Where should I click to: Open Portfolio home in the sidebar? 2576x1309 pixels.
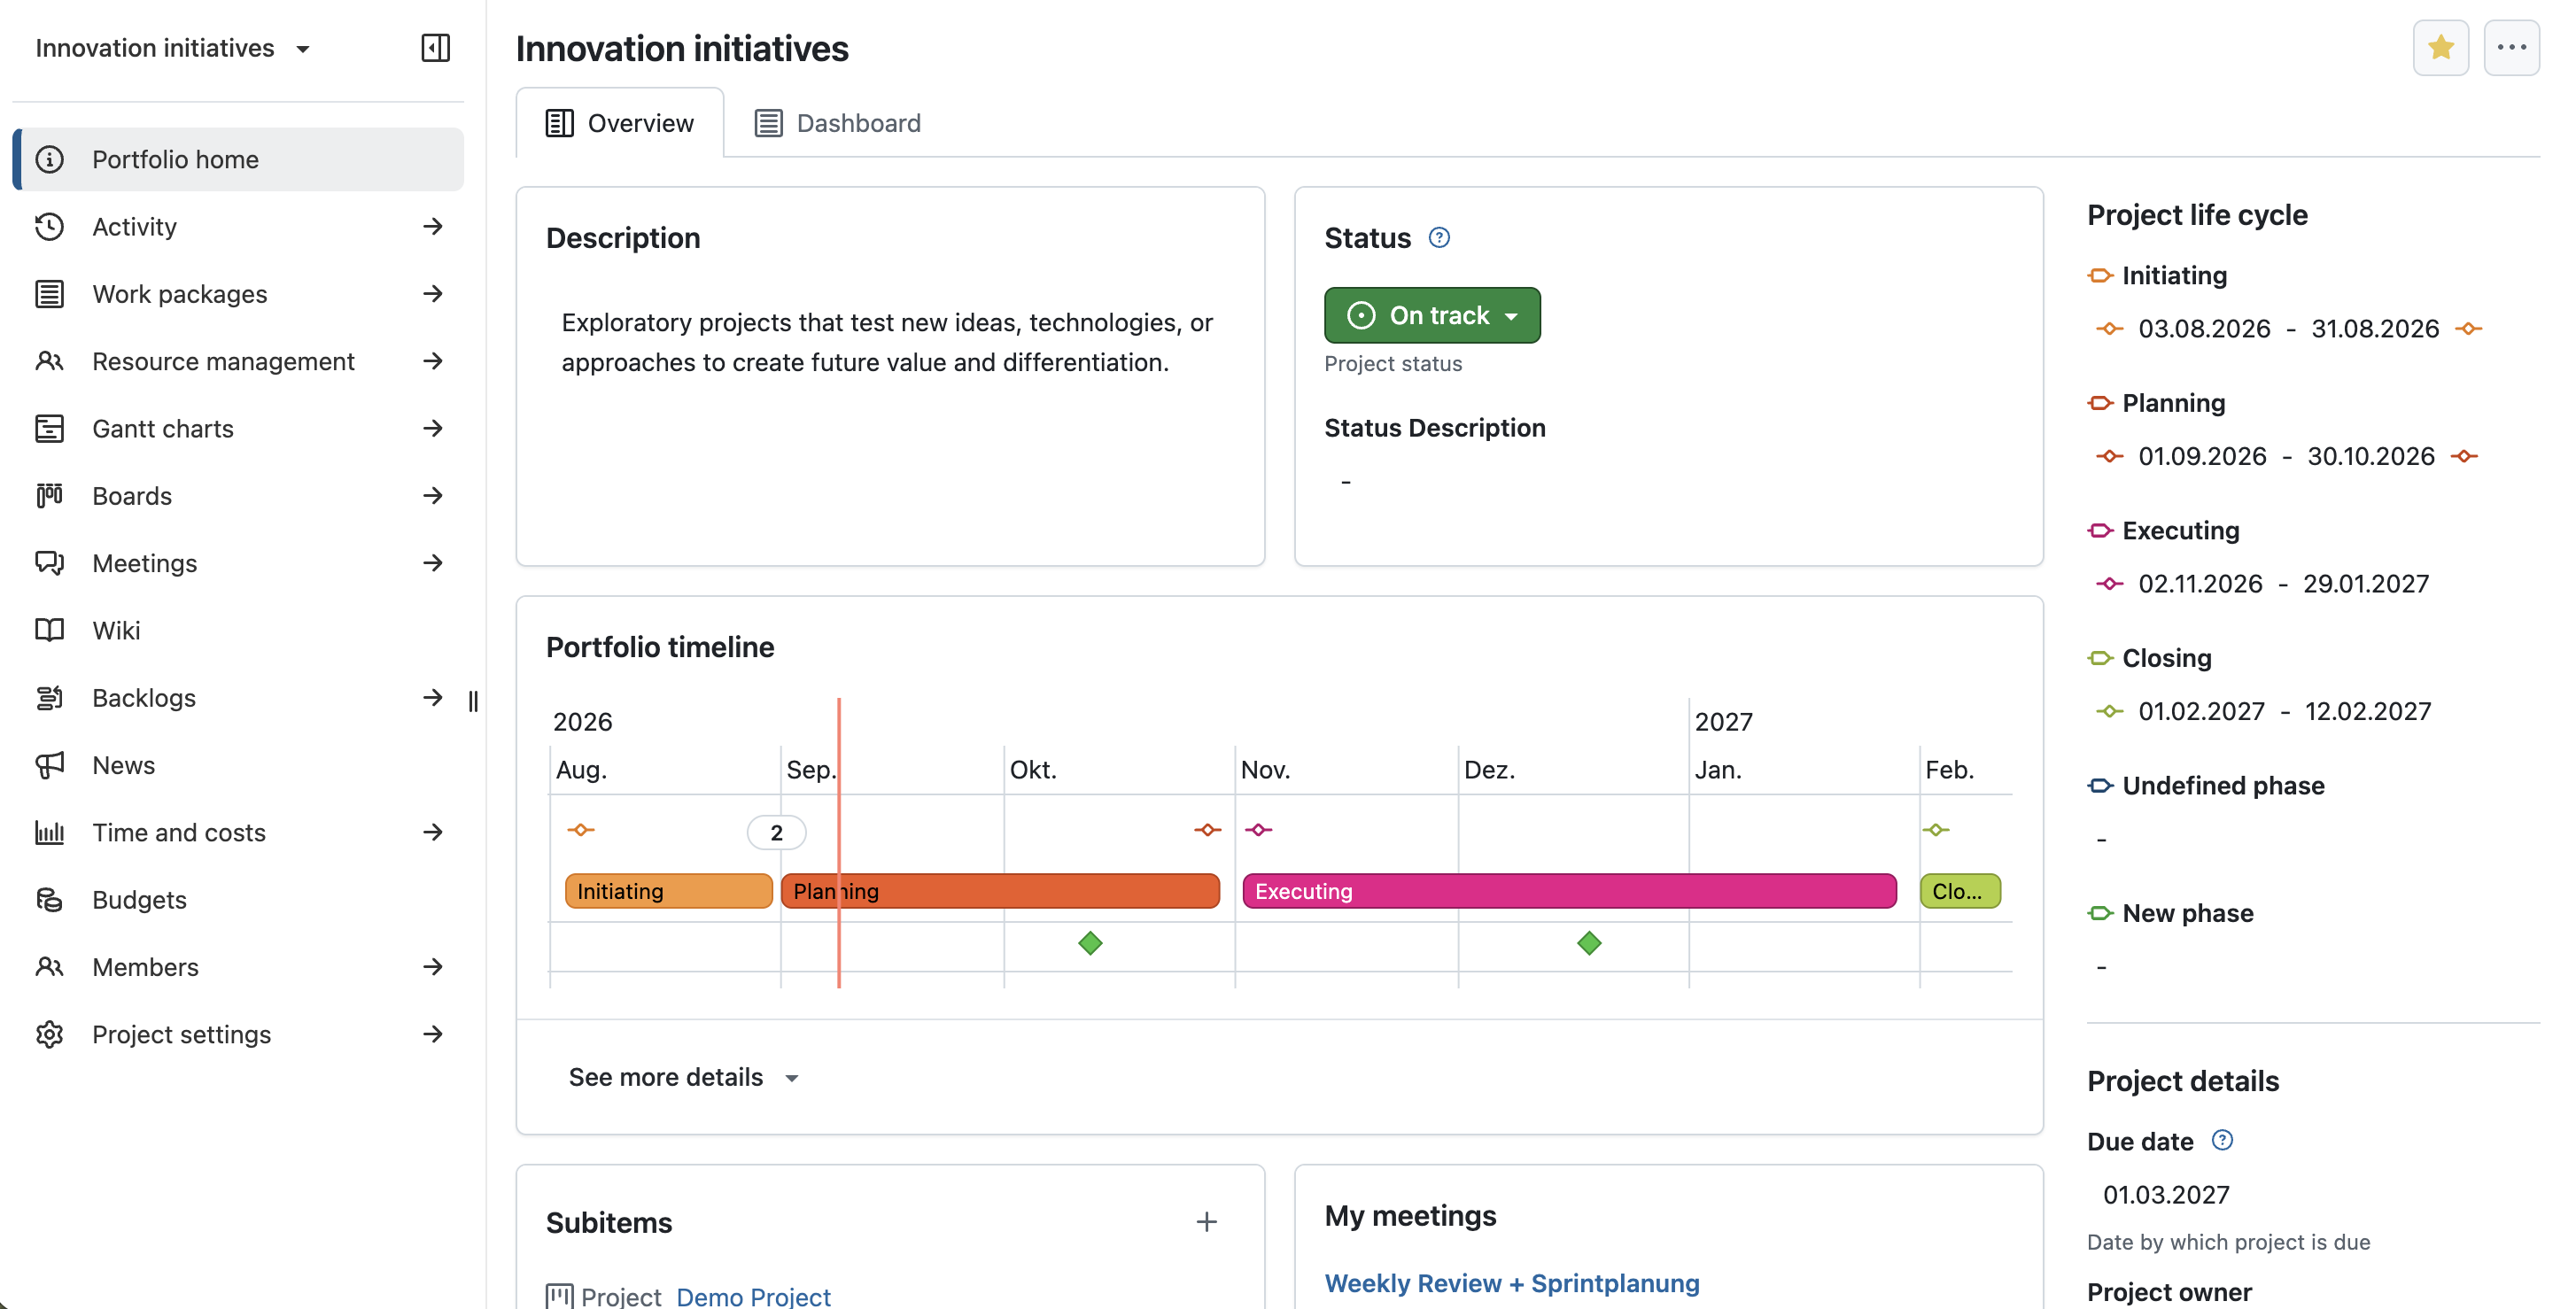click(x=238, y=159)
